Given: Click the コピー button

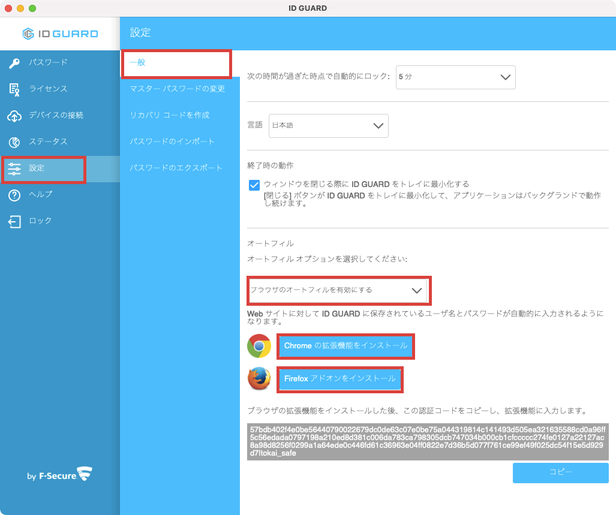Looking at the screenshot, I should pyautogui.click(x=561, y=473).
